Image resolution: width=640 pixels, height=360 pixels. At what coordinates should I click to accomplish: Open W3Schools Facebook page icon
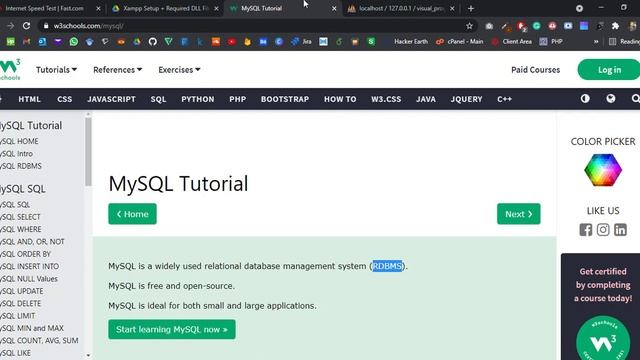(585, 230)
